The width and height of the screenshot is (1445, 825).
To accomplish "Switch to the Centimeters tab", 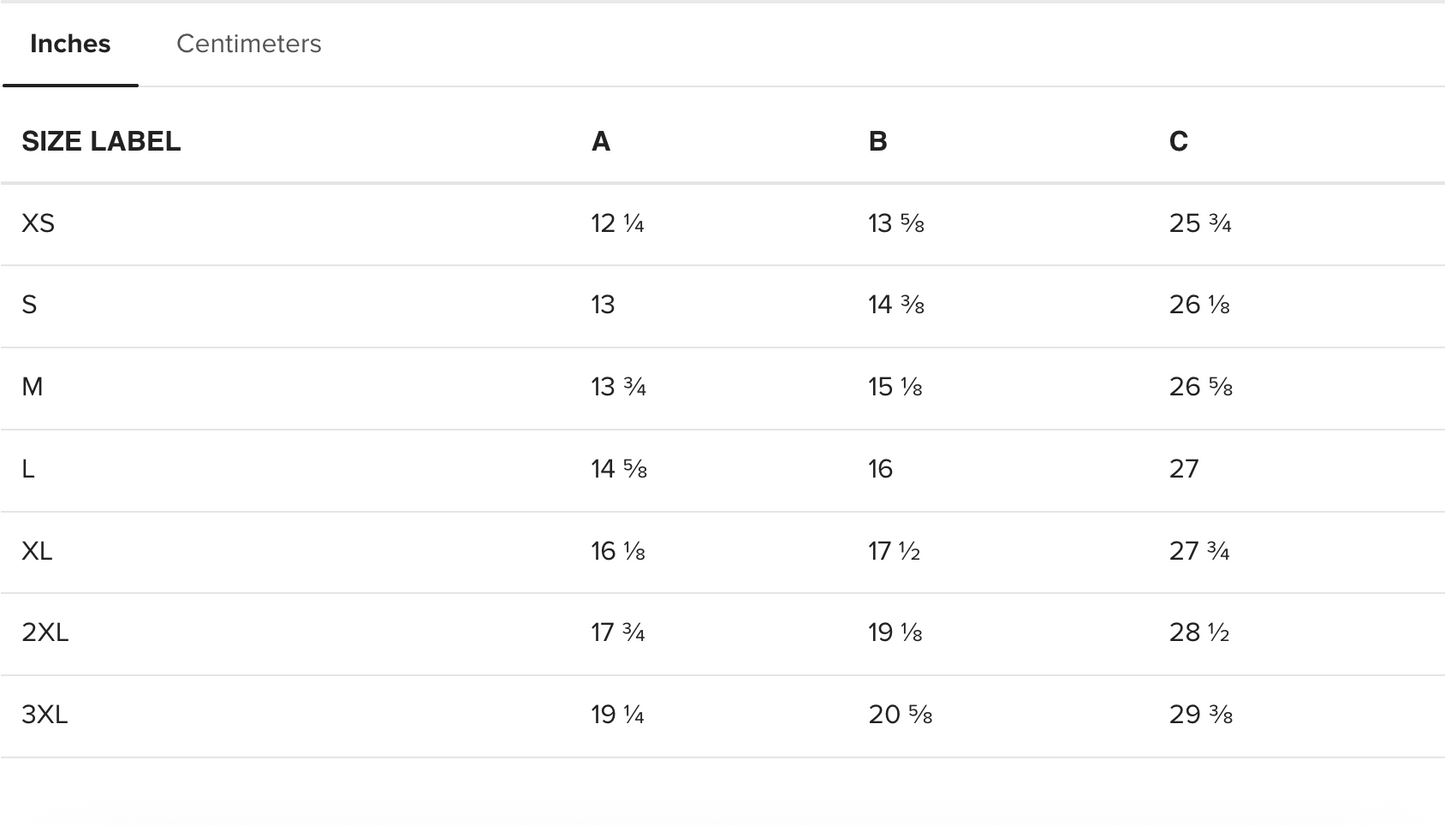I will click(x=248, y=44).
